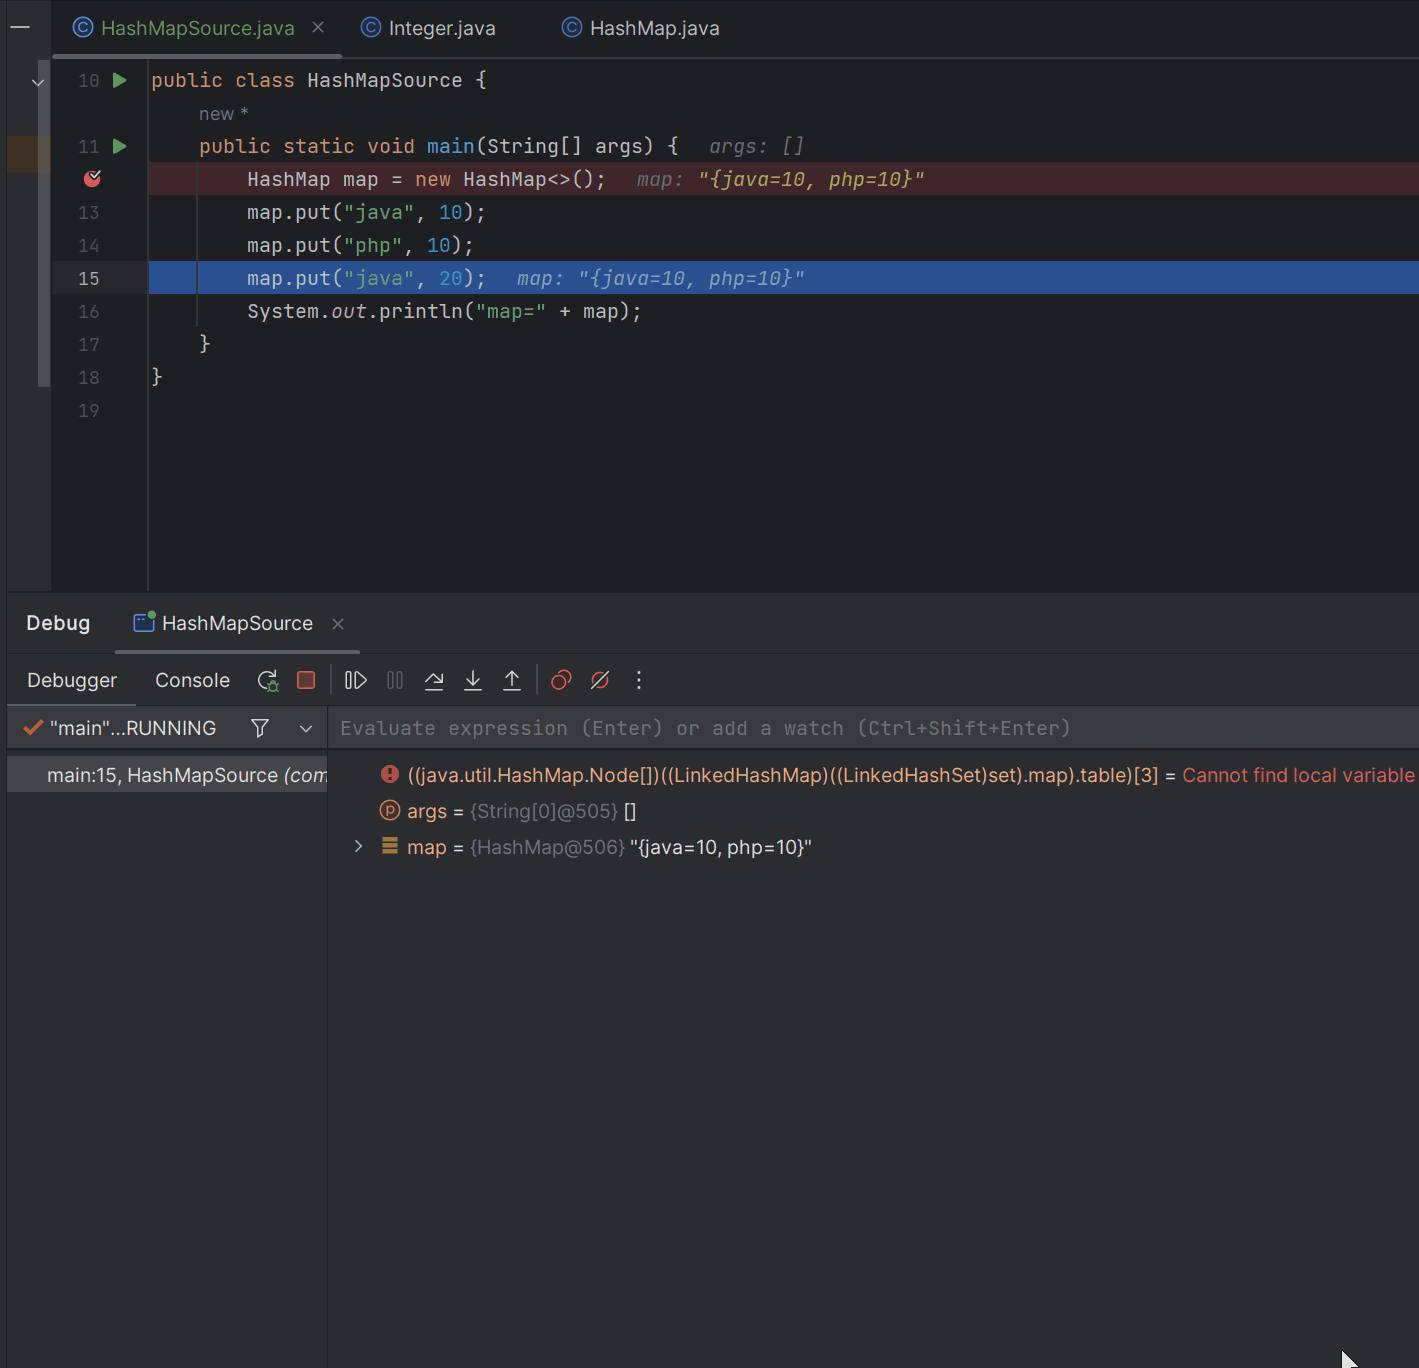Click the 'Cannot find local variable' error text
The height and width of the screenshot is (1368, 1419).
(x=1298, y=775)
